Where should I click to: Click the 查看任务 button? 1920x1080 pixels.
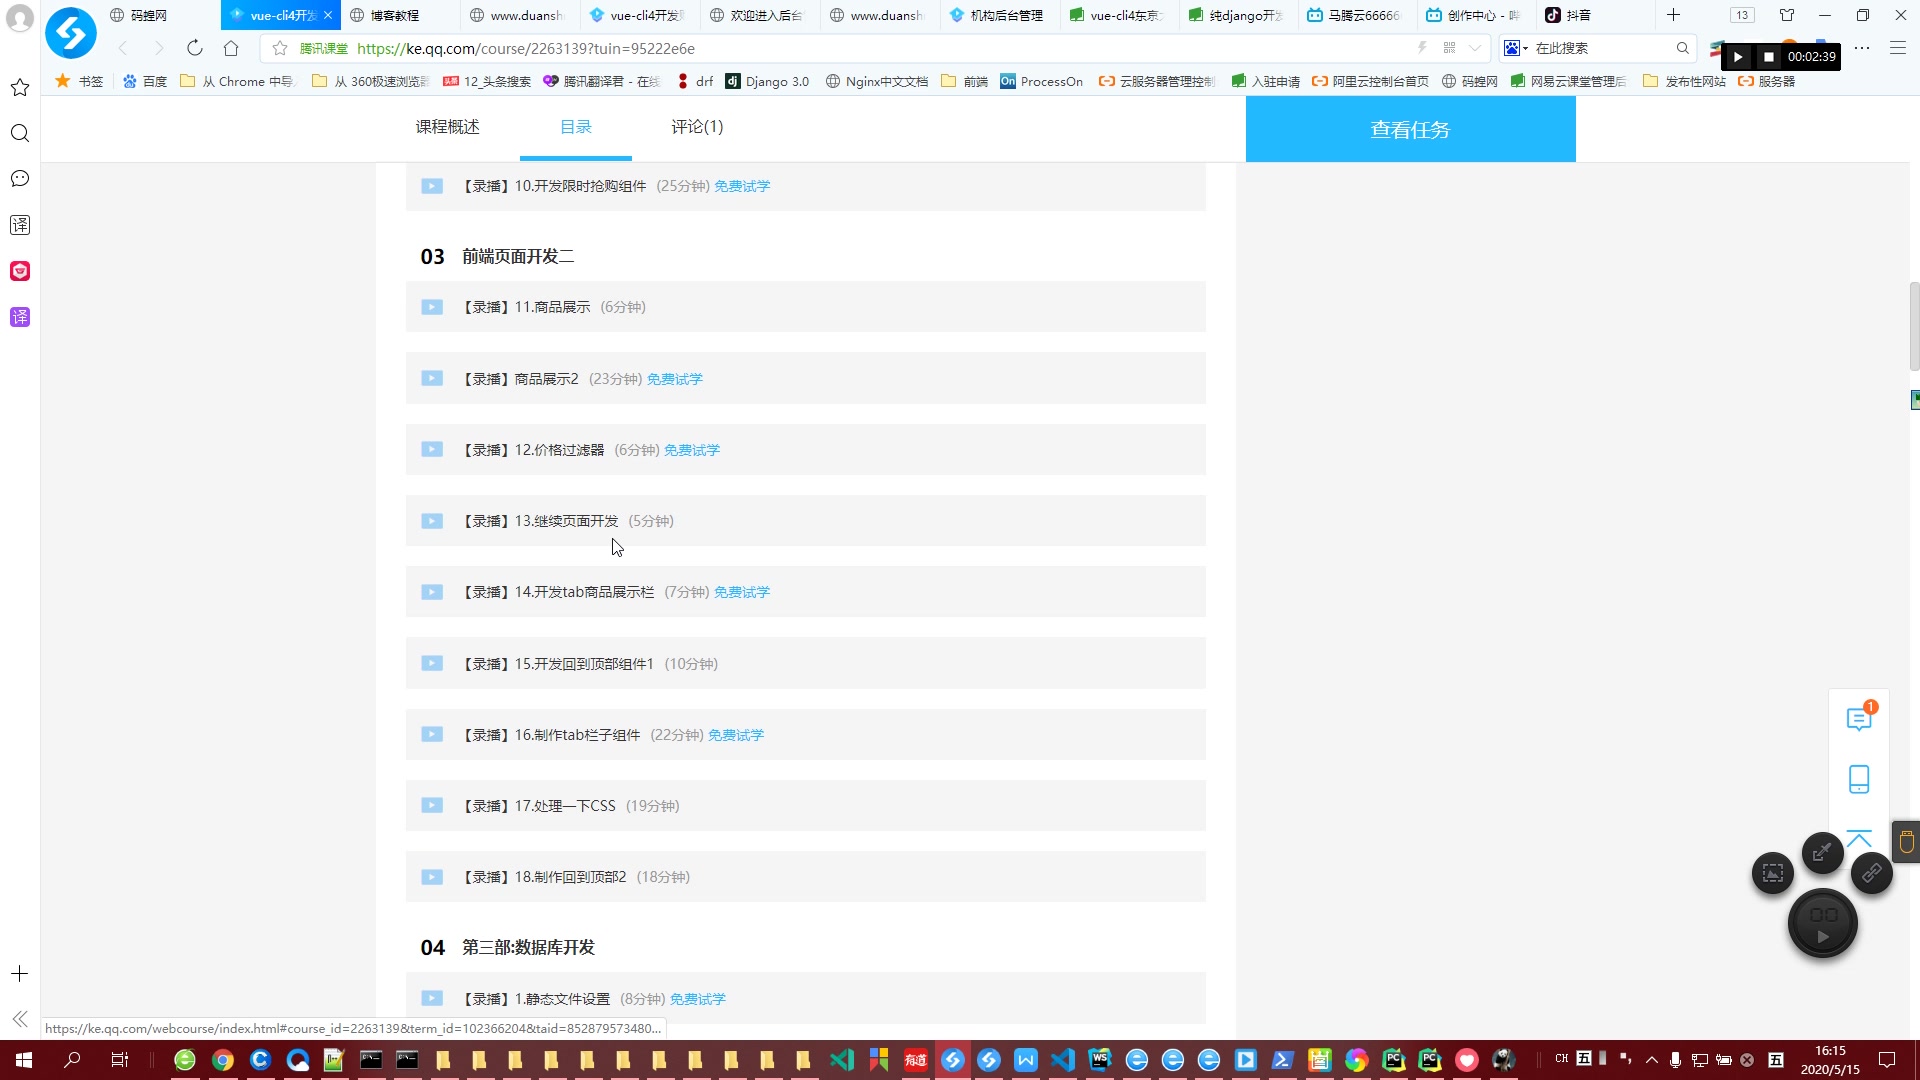pos(1410,129)
